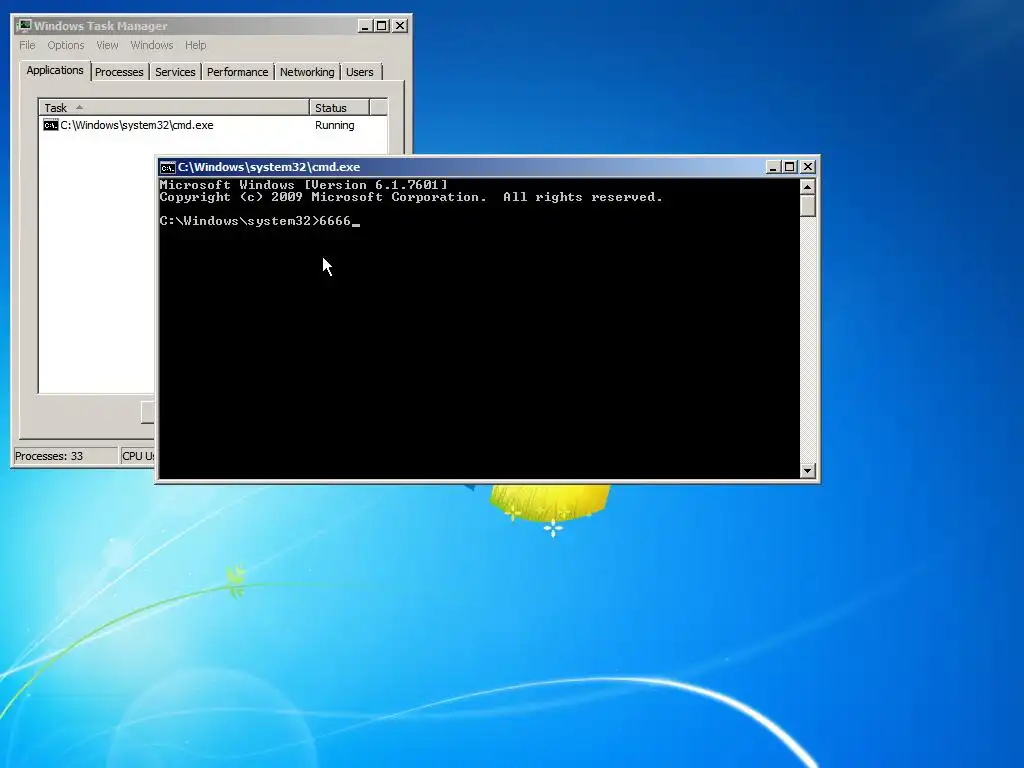Switch to the Users tab
The width and height of the screenshot is (1024, 768).
tap(360, 72)
